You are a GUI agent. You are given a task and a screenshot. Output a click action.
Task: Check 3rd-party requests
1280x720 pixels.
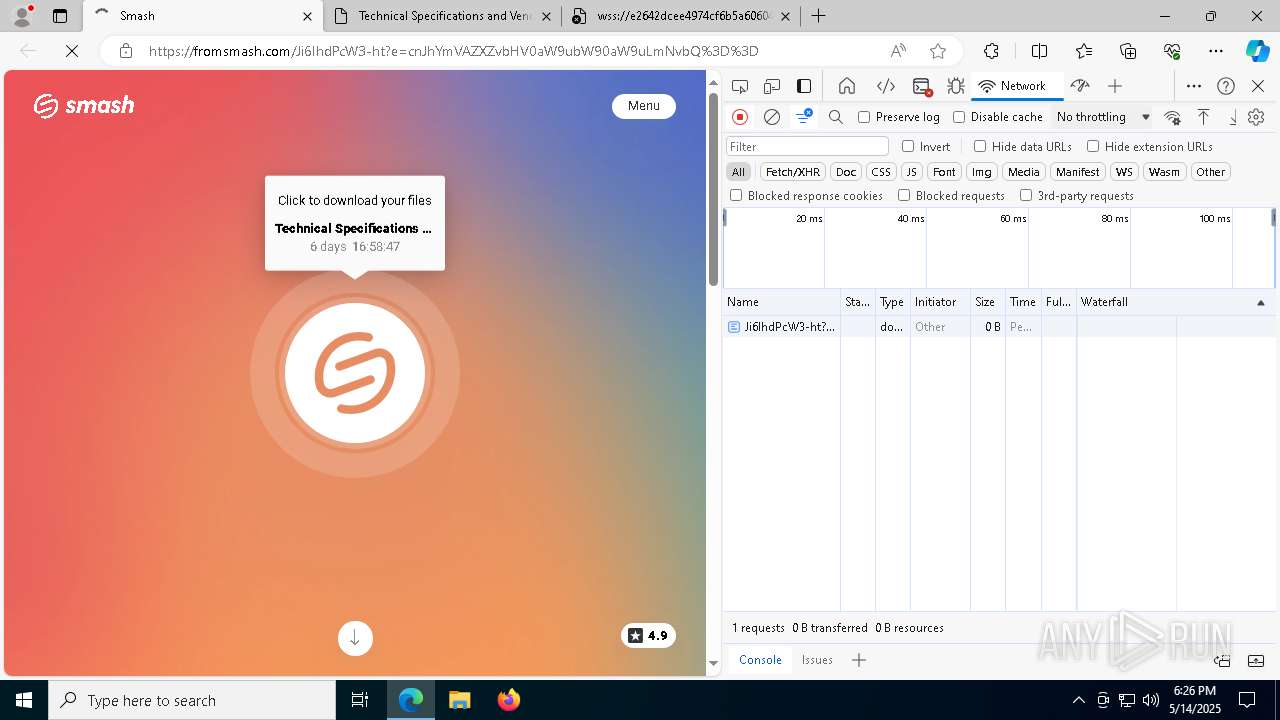point(1026,196)
